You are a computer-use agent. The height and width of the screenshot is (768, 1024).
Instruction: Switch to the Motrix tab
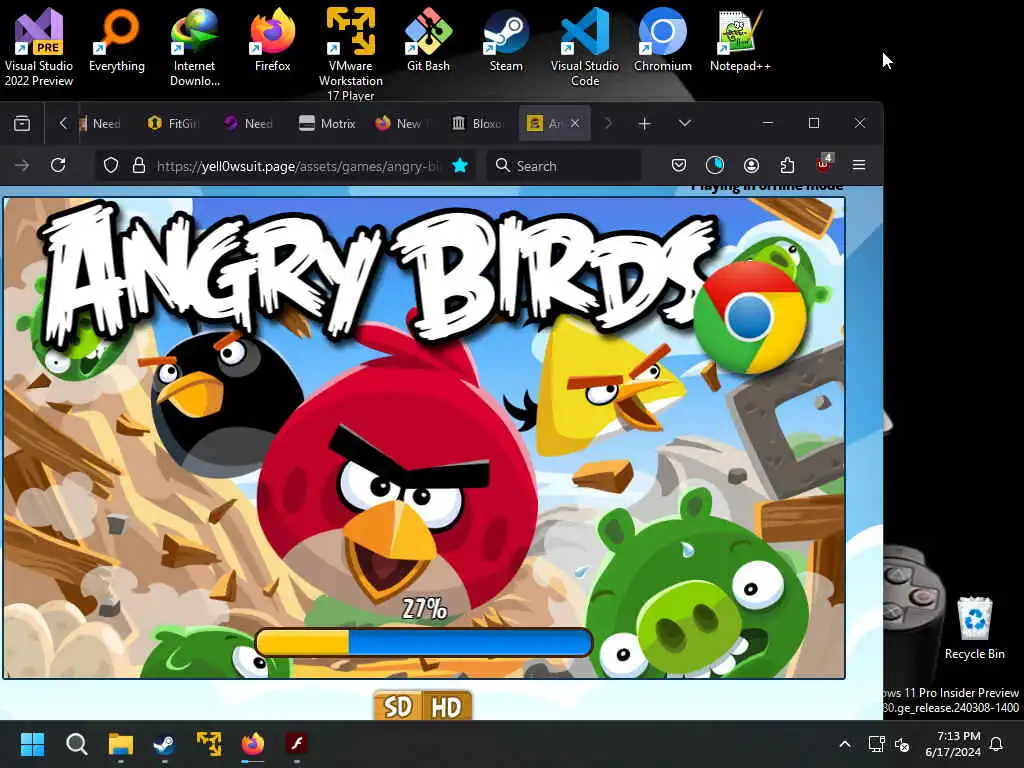(327, 123)
